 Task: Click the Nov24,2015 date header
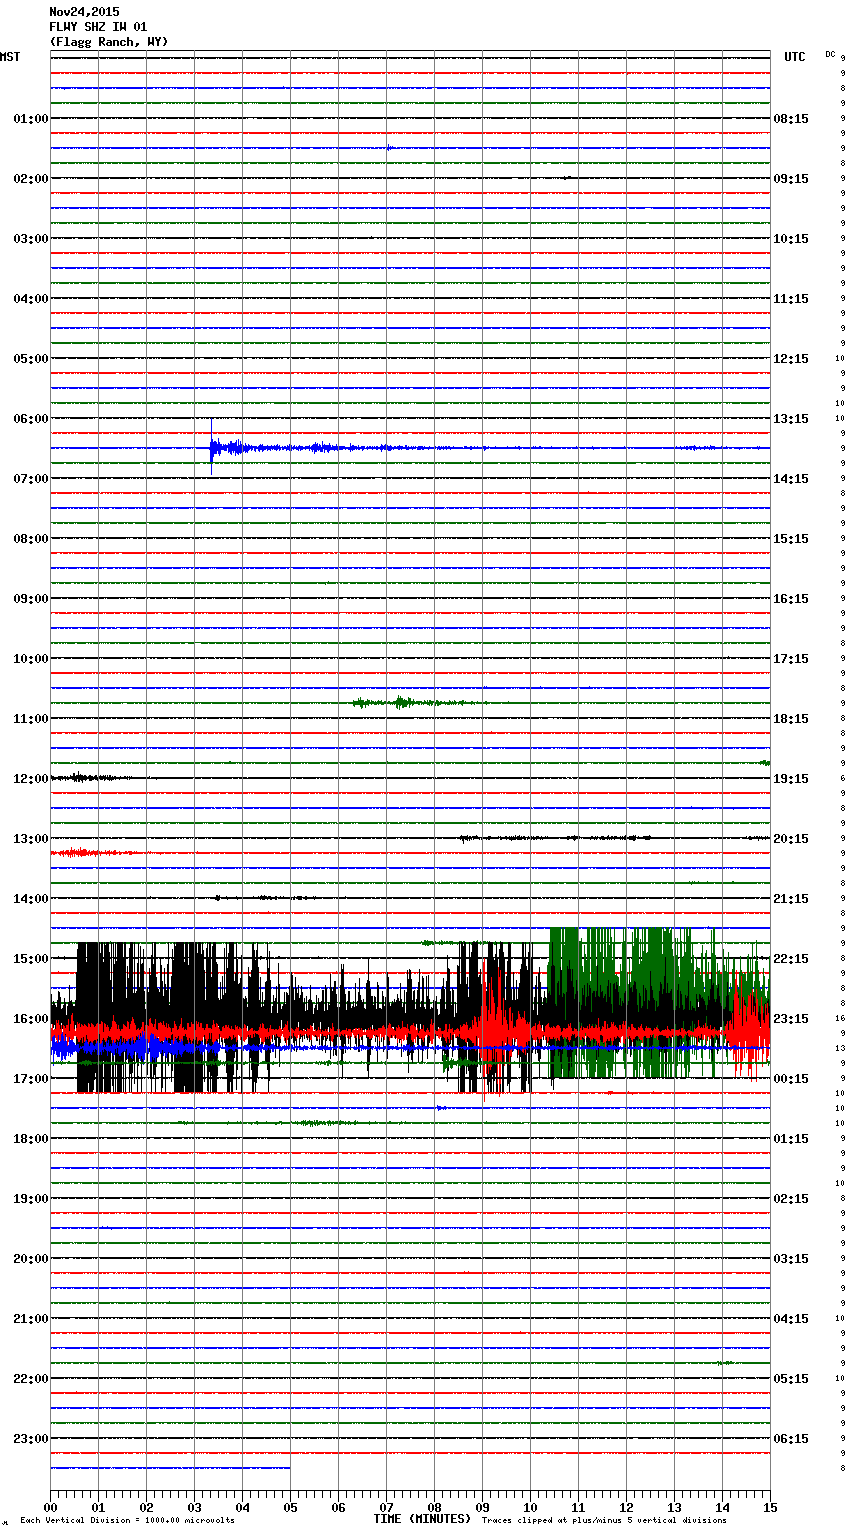click(x=84, y=12)
